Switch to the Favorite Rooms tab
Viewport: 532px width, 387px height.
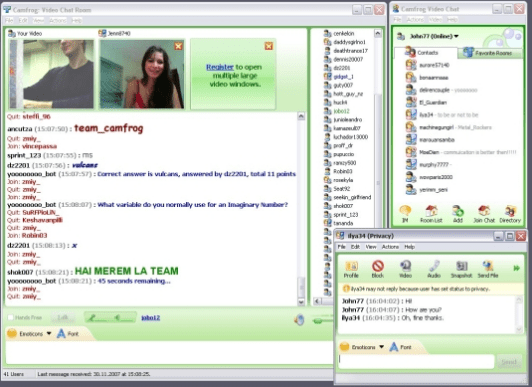[x=490, y=53]
